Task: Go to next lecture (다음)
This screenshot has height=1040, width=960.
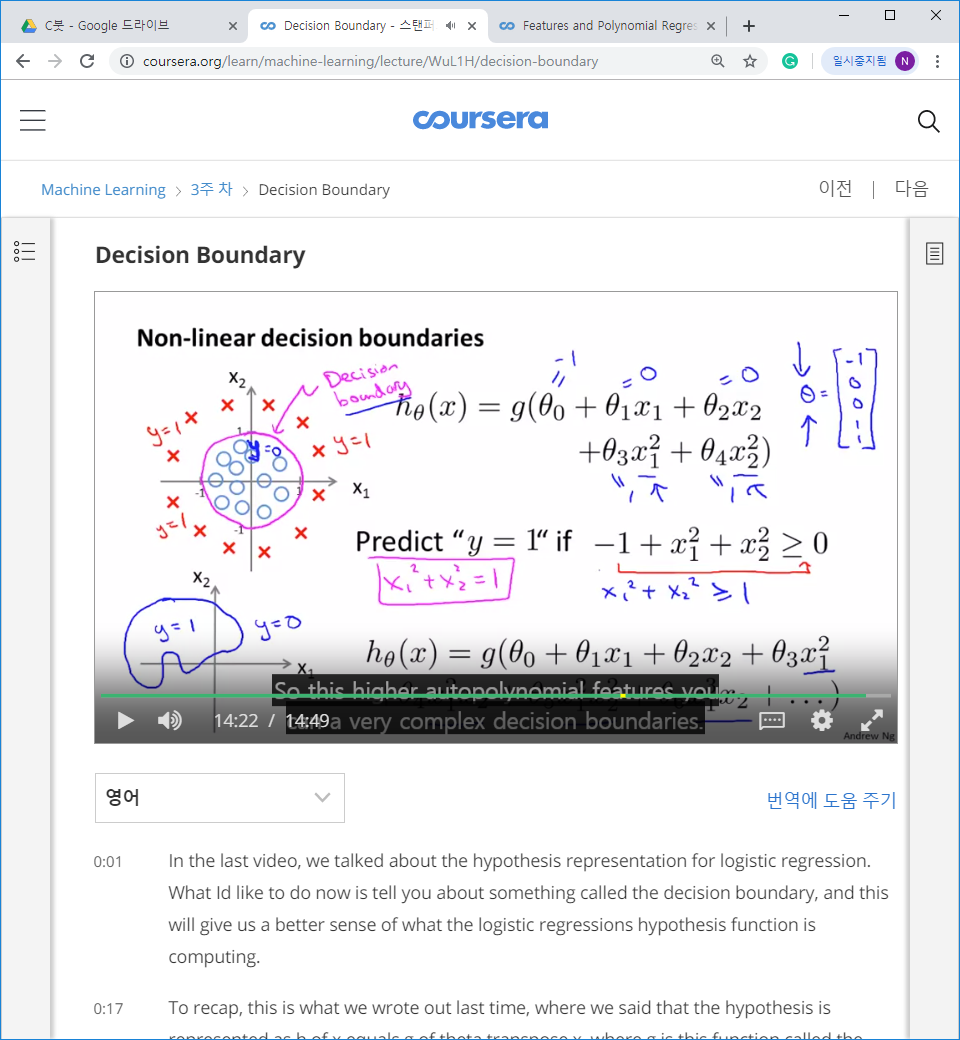Action: tap(911, 188)
